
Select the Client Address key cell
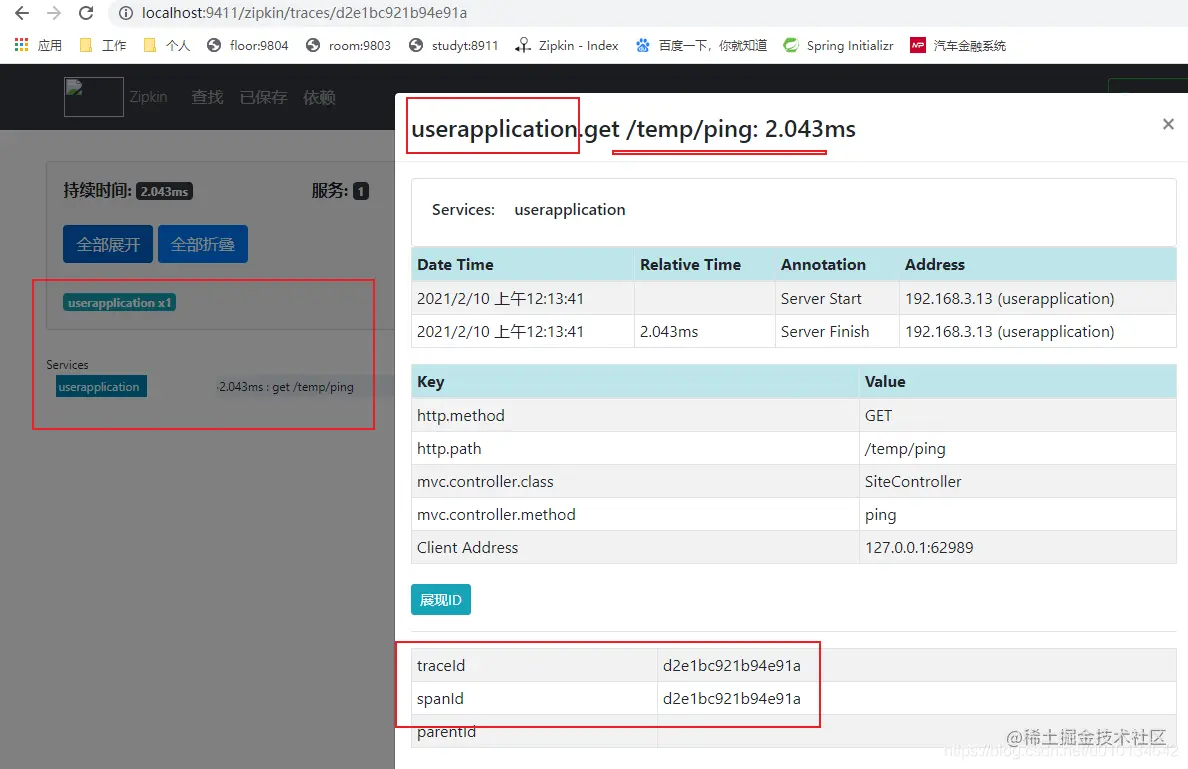[635, 547]
